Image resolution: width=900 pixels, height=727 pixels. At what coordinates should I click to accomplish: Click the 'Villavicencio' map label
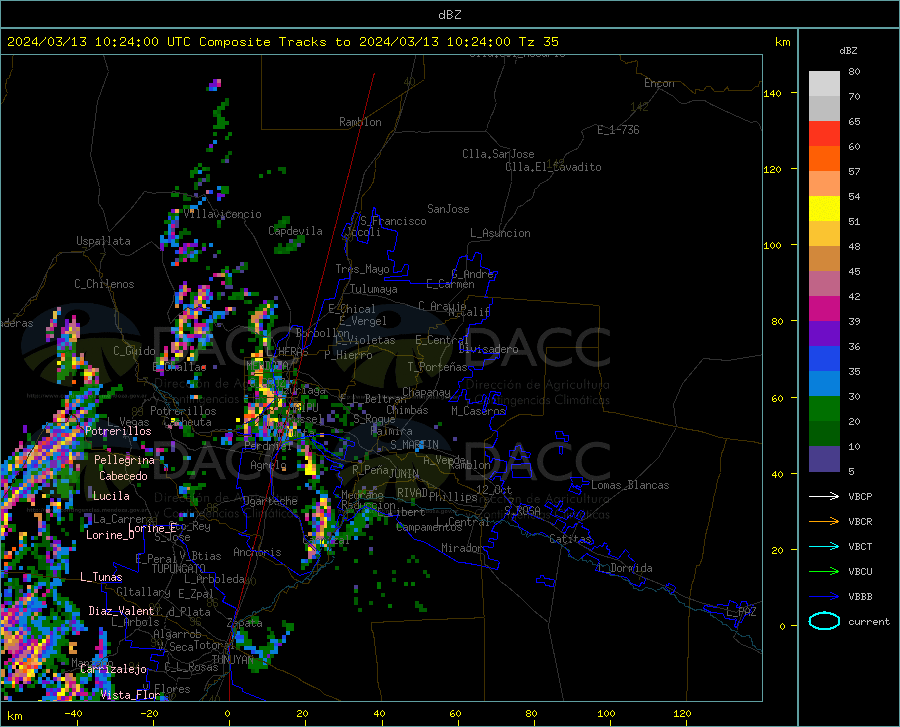point(223,214)
